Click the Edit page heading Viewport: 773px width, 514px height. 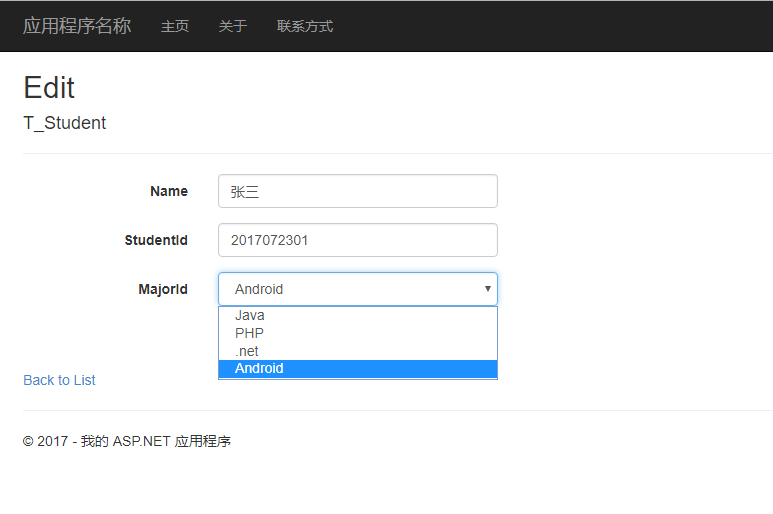[49, 87]
